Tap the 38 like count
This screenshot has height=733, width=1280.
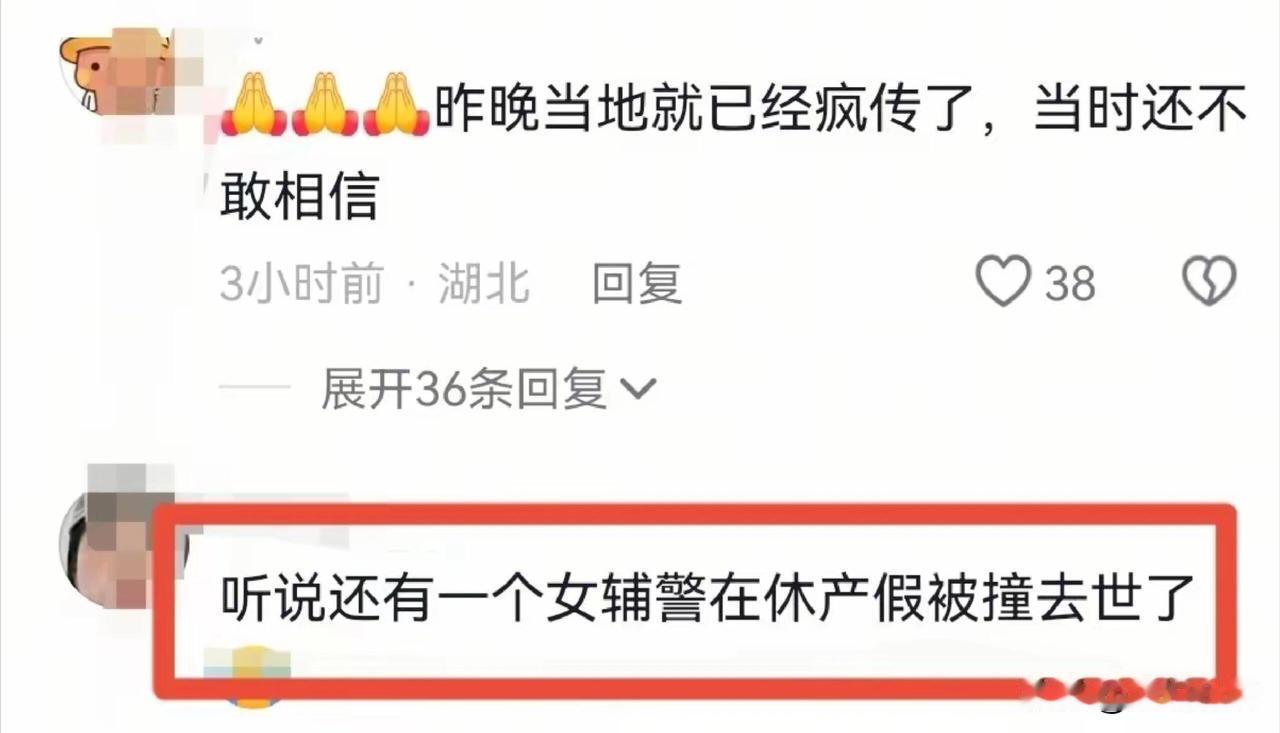1070,284
